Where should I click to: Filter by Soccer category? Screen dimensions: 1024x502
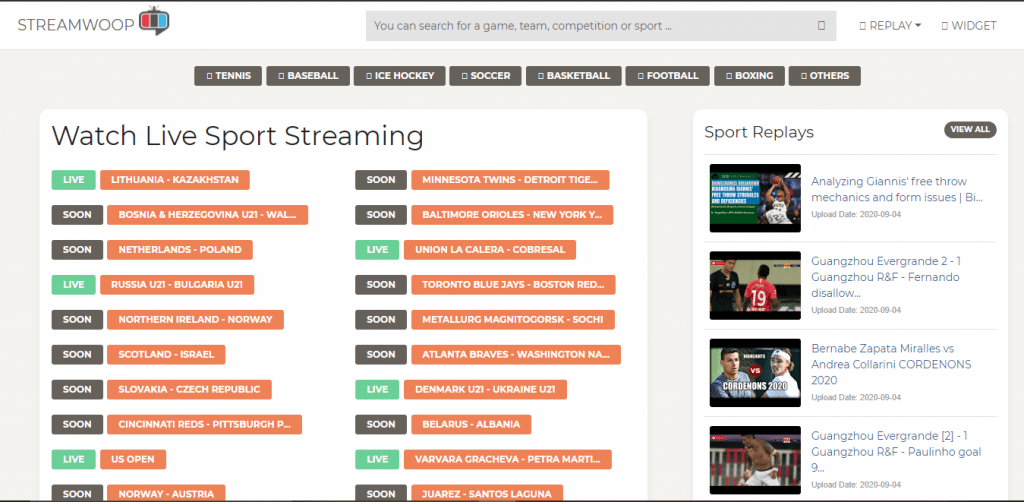(485, 76)
